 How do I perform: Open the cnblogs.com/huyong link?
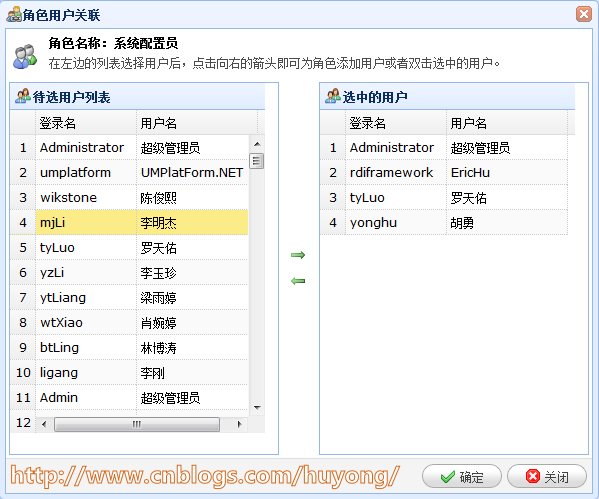pos(205,476)
